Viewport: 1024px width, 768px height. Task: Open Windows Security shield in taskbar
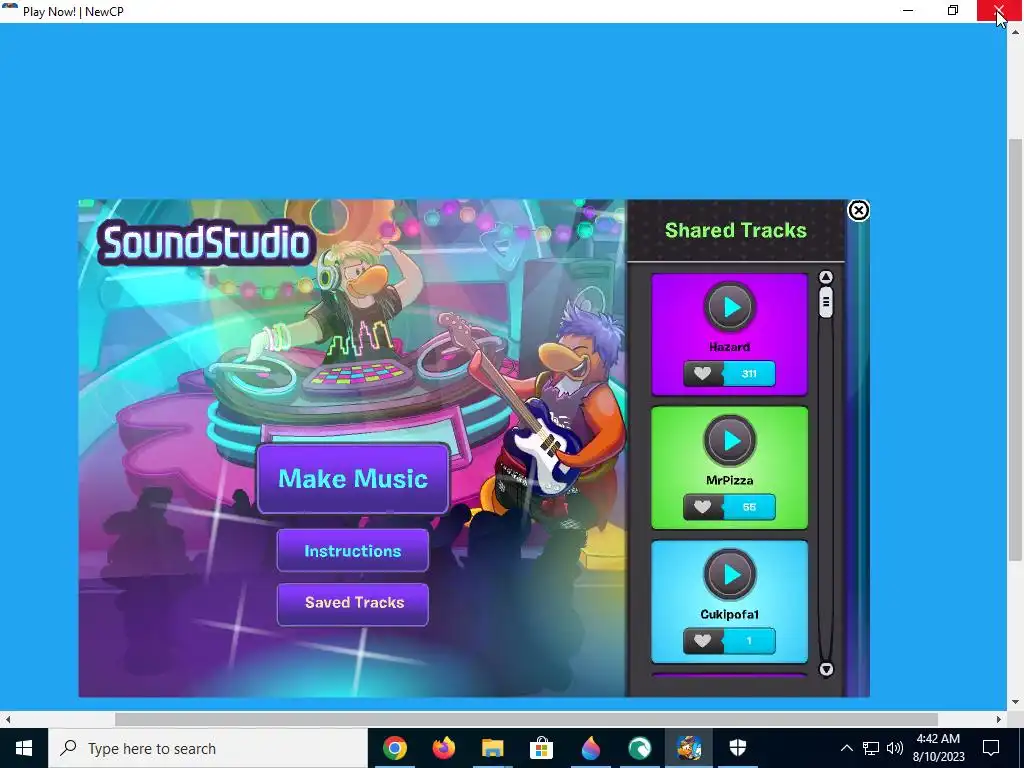(x=737, y=748)
